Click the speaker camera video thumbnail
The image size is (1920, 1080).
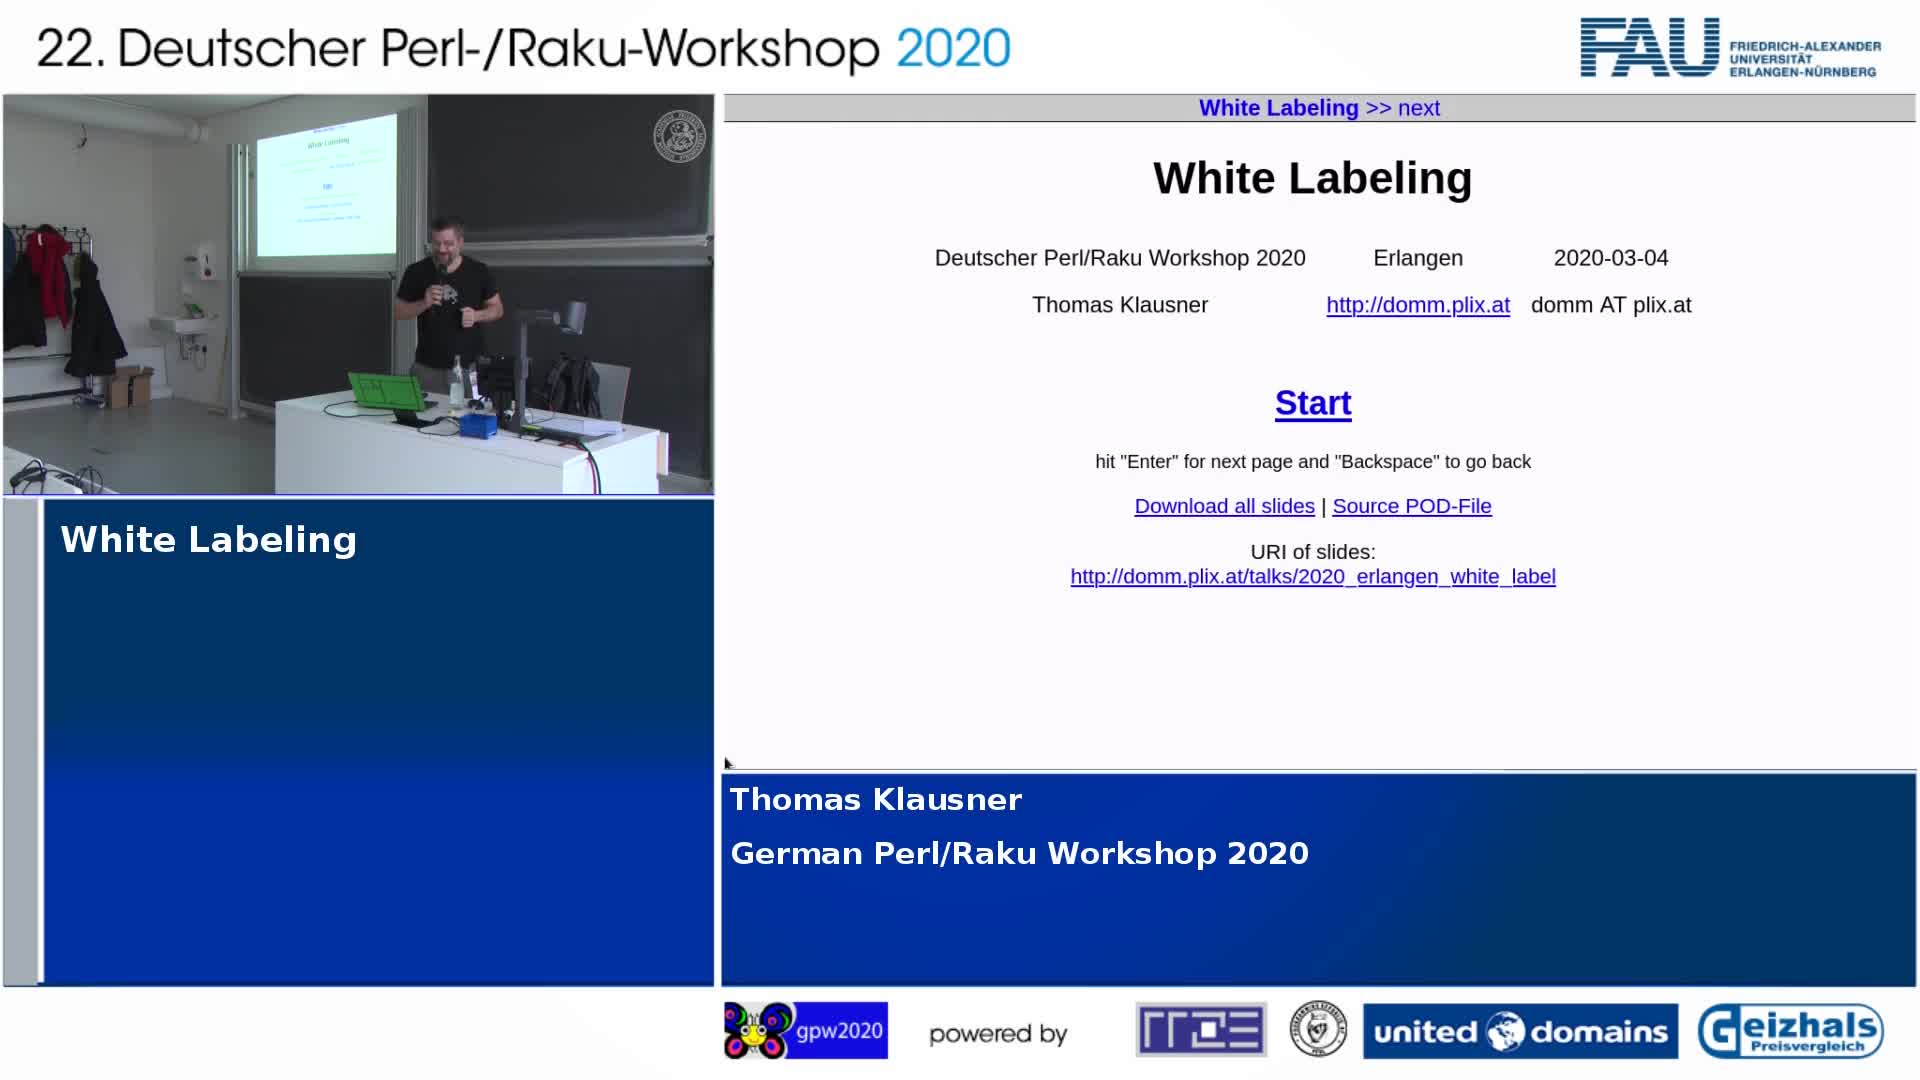tap(358, 294)
